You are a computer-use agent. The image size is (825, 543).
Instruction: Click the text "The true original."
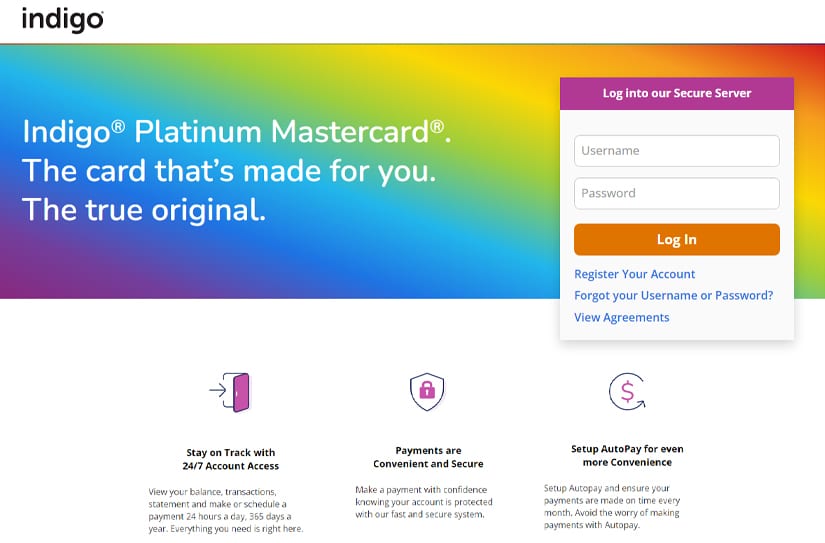click(x=144, y=210)
